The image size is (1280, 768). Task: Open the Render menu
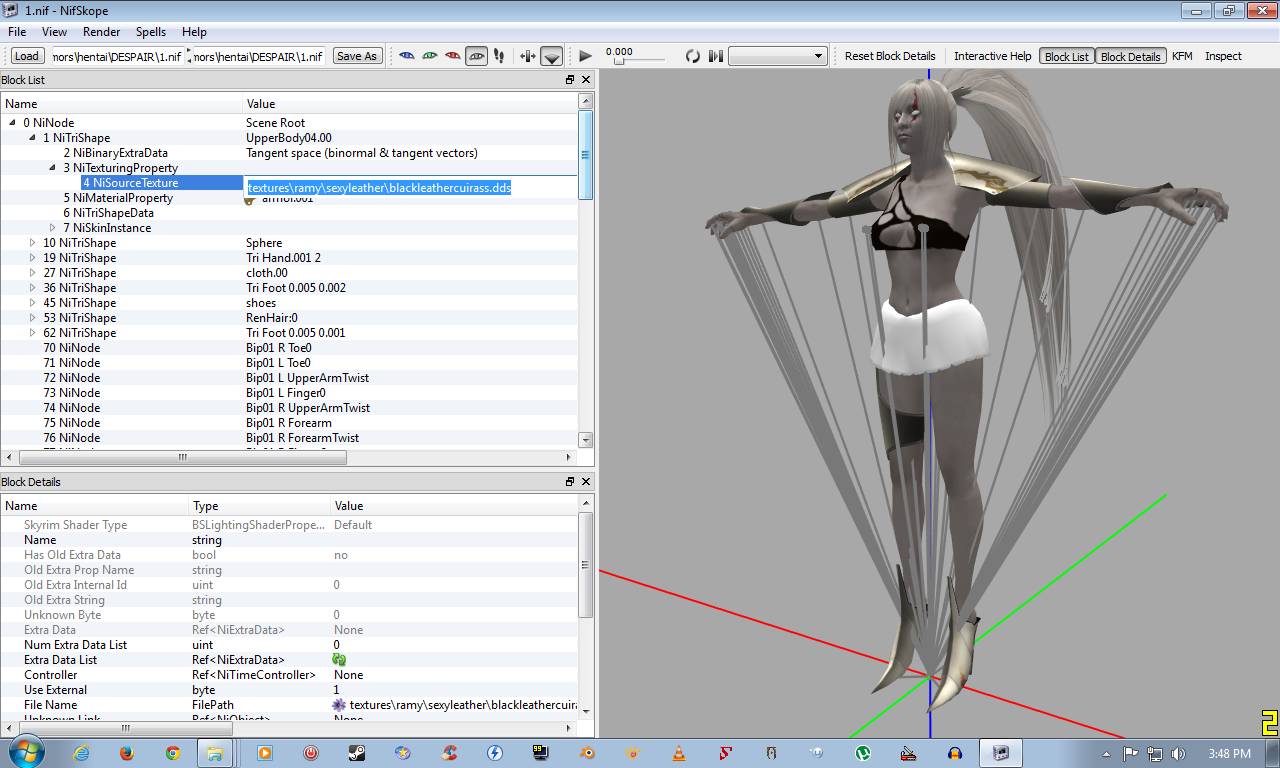point(102,32)
